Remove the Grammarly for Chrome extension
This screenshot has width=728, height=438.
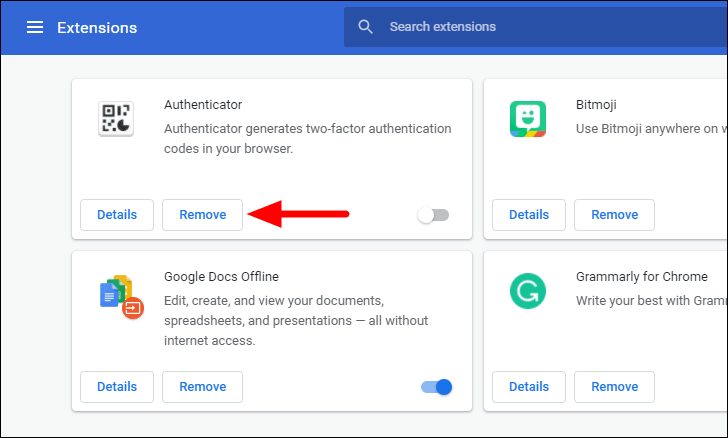coord(614,387)
